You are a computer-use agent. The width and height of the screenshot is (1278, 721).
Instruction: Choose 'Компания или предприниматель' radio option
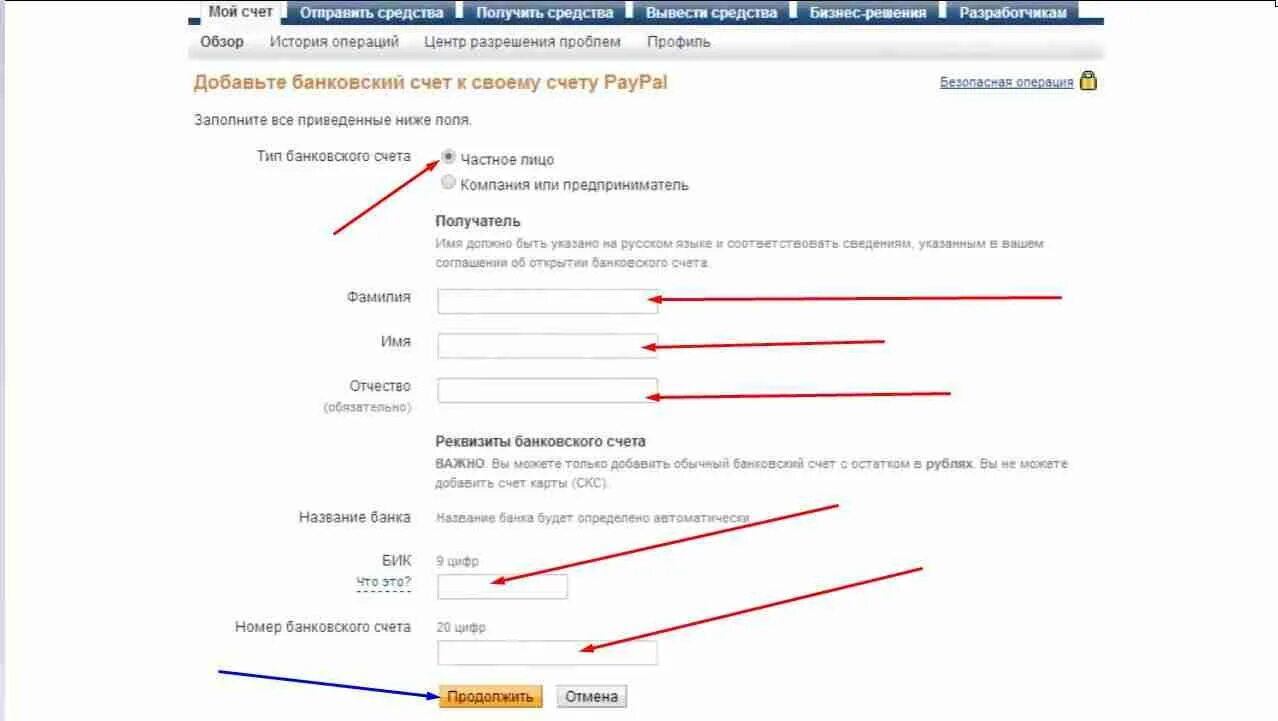[x=449, y=183]
